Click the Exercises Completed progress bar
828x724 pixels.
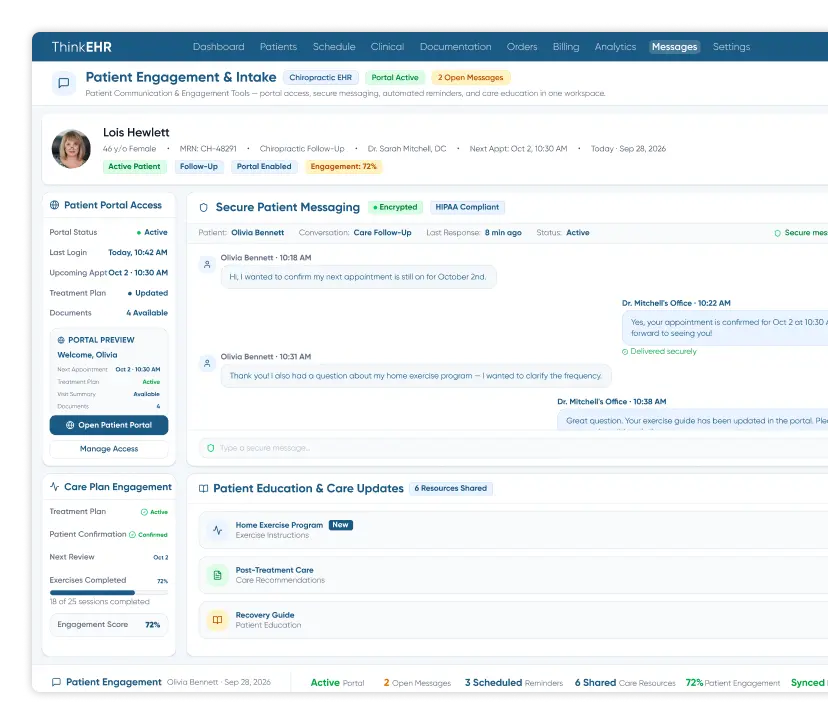(109, 593)
